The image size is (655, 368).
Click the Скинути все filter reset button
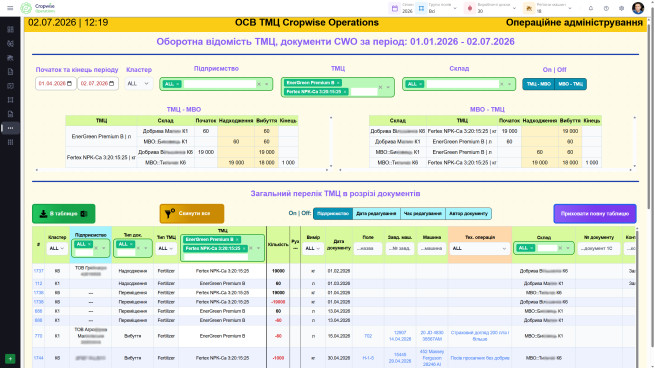coord(192,213)
